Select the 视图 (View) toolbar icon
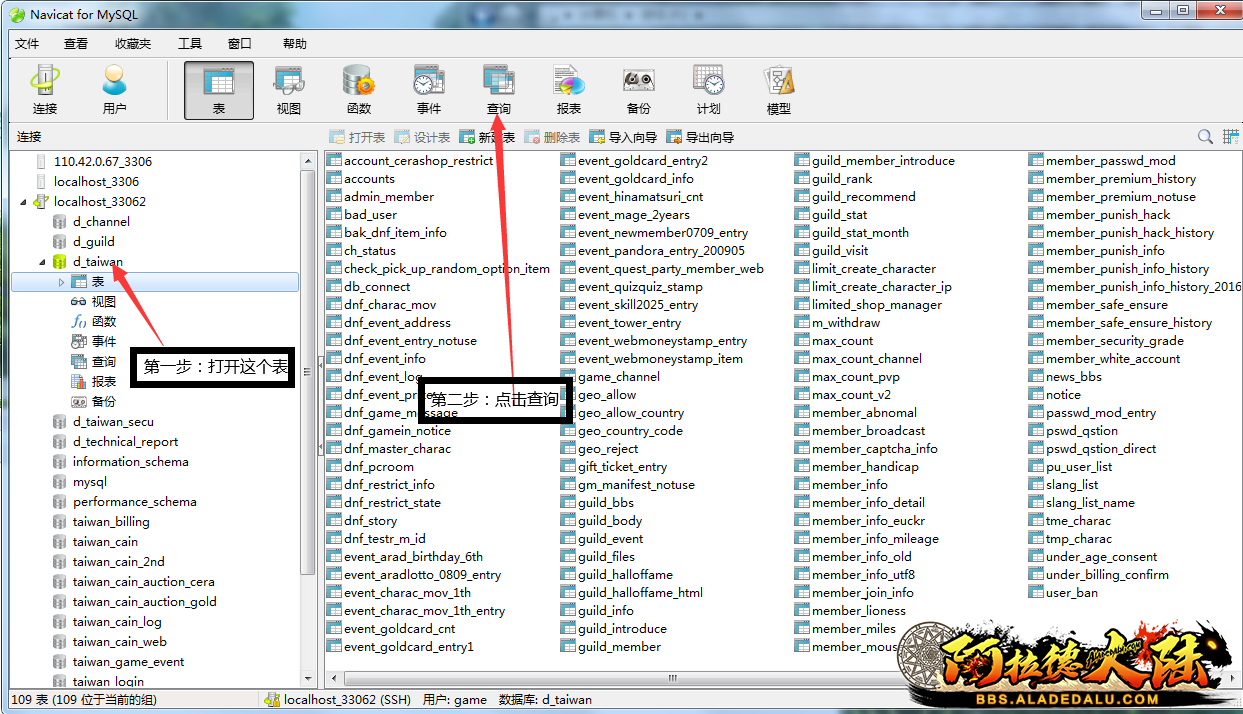This screenshot has width=1243, height=714. tap(288, 90)
